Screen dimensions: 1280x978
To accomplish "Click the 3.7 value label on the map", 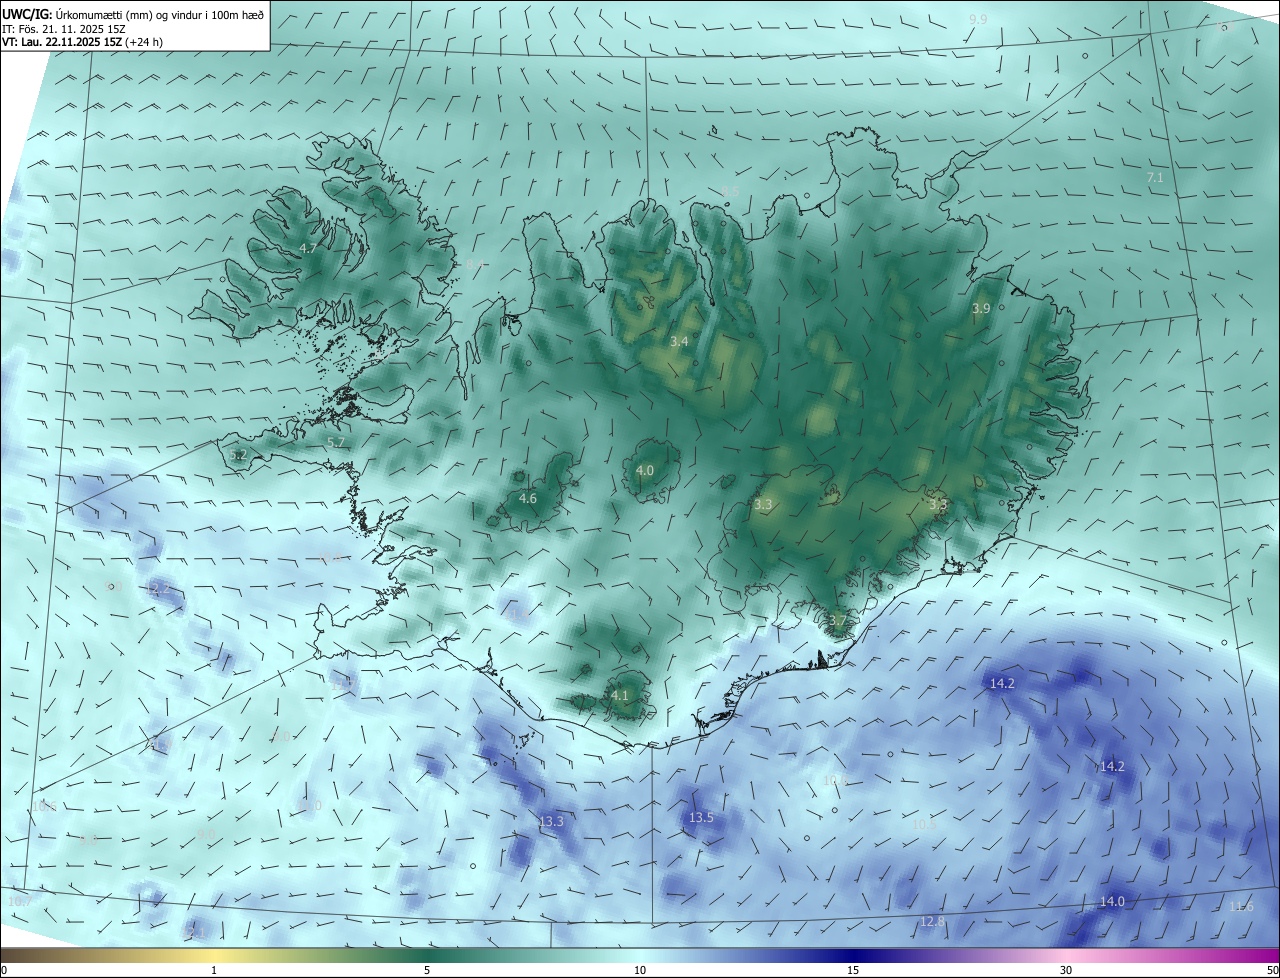I will [838, 621].
